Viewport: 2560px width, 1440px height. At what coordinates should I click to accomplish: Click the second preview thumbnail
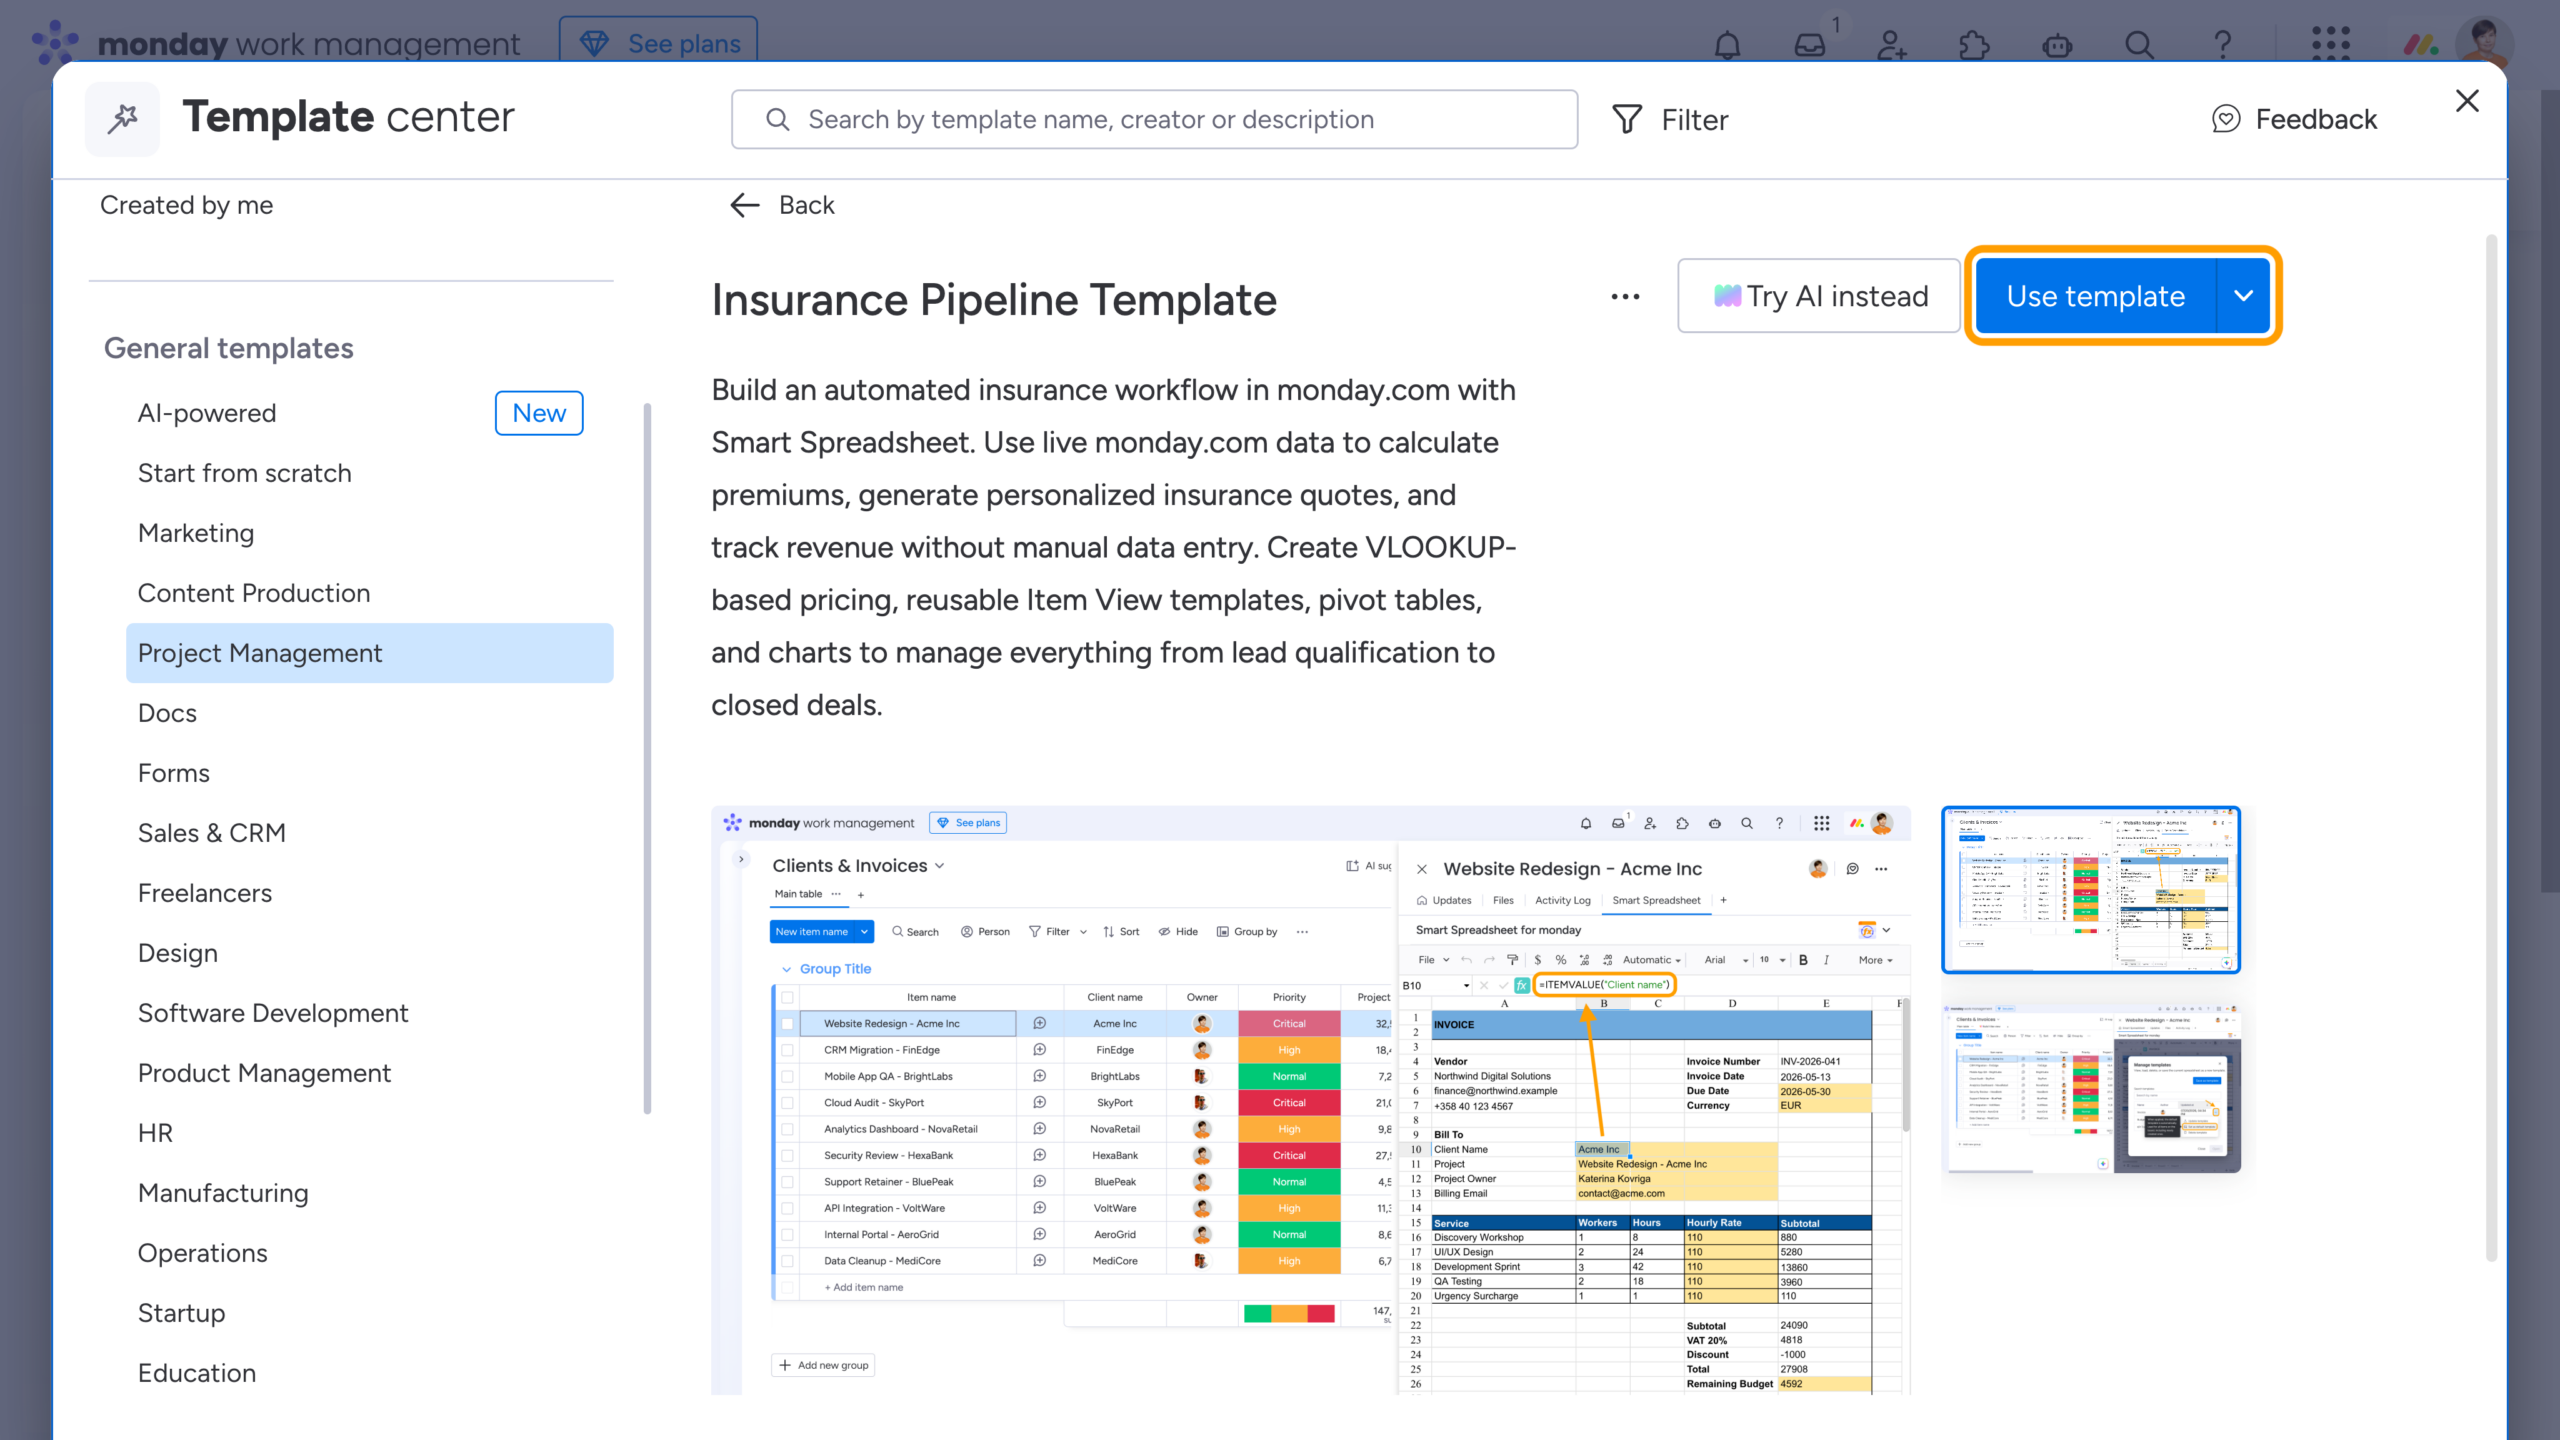(2091, 1088)
